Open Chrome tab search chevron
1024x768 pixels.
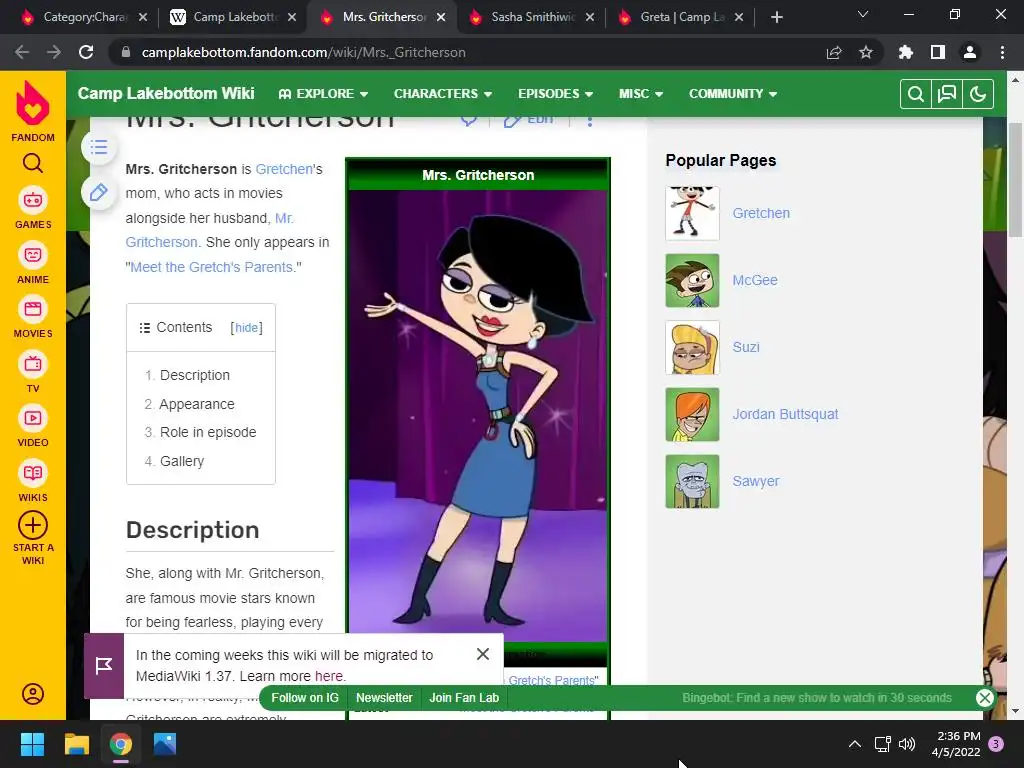click(863, 14)
